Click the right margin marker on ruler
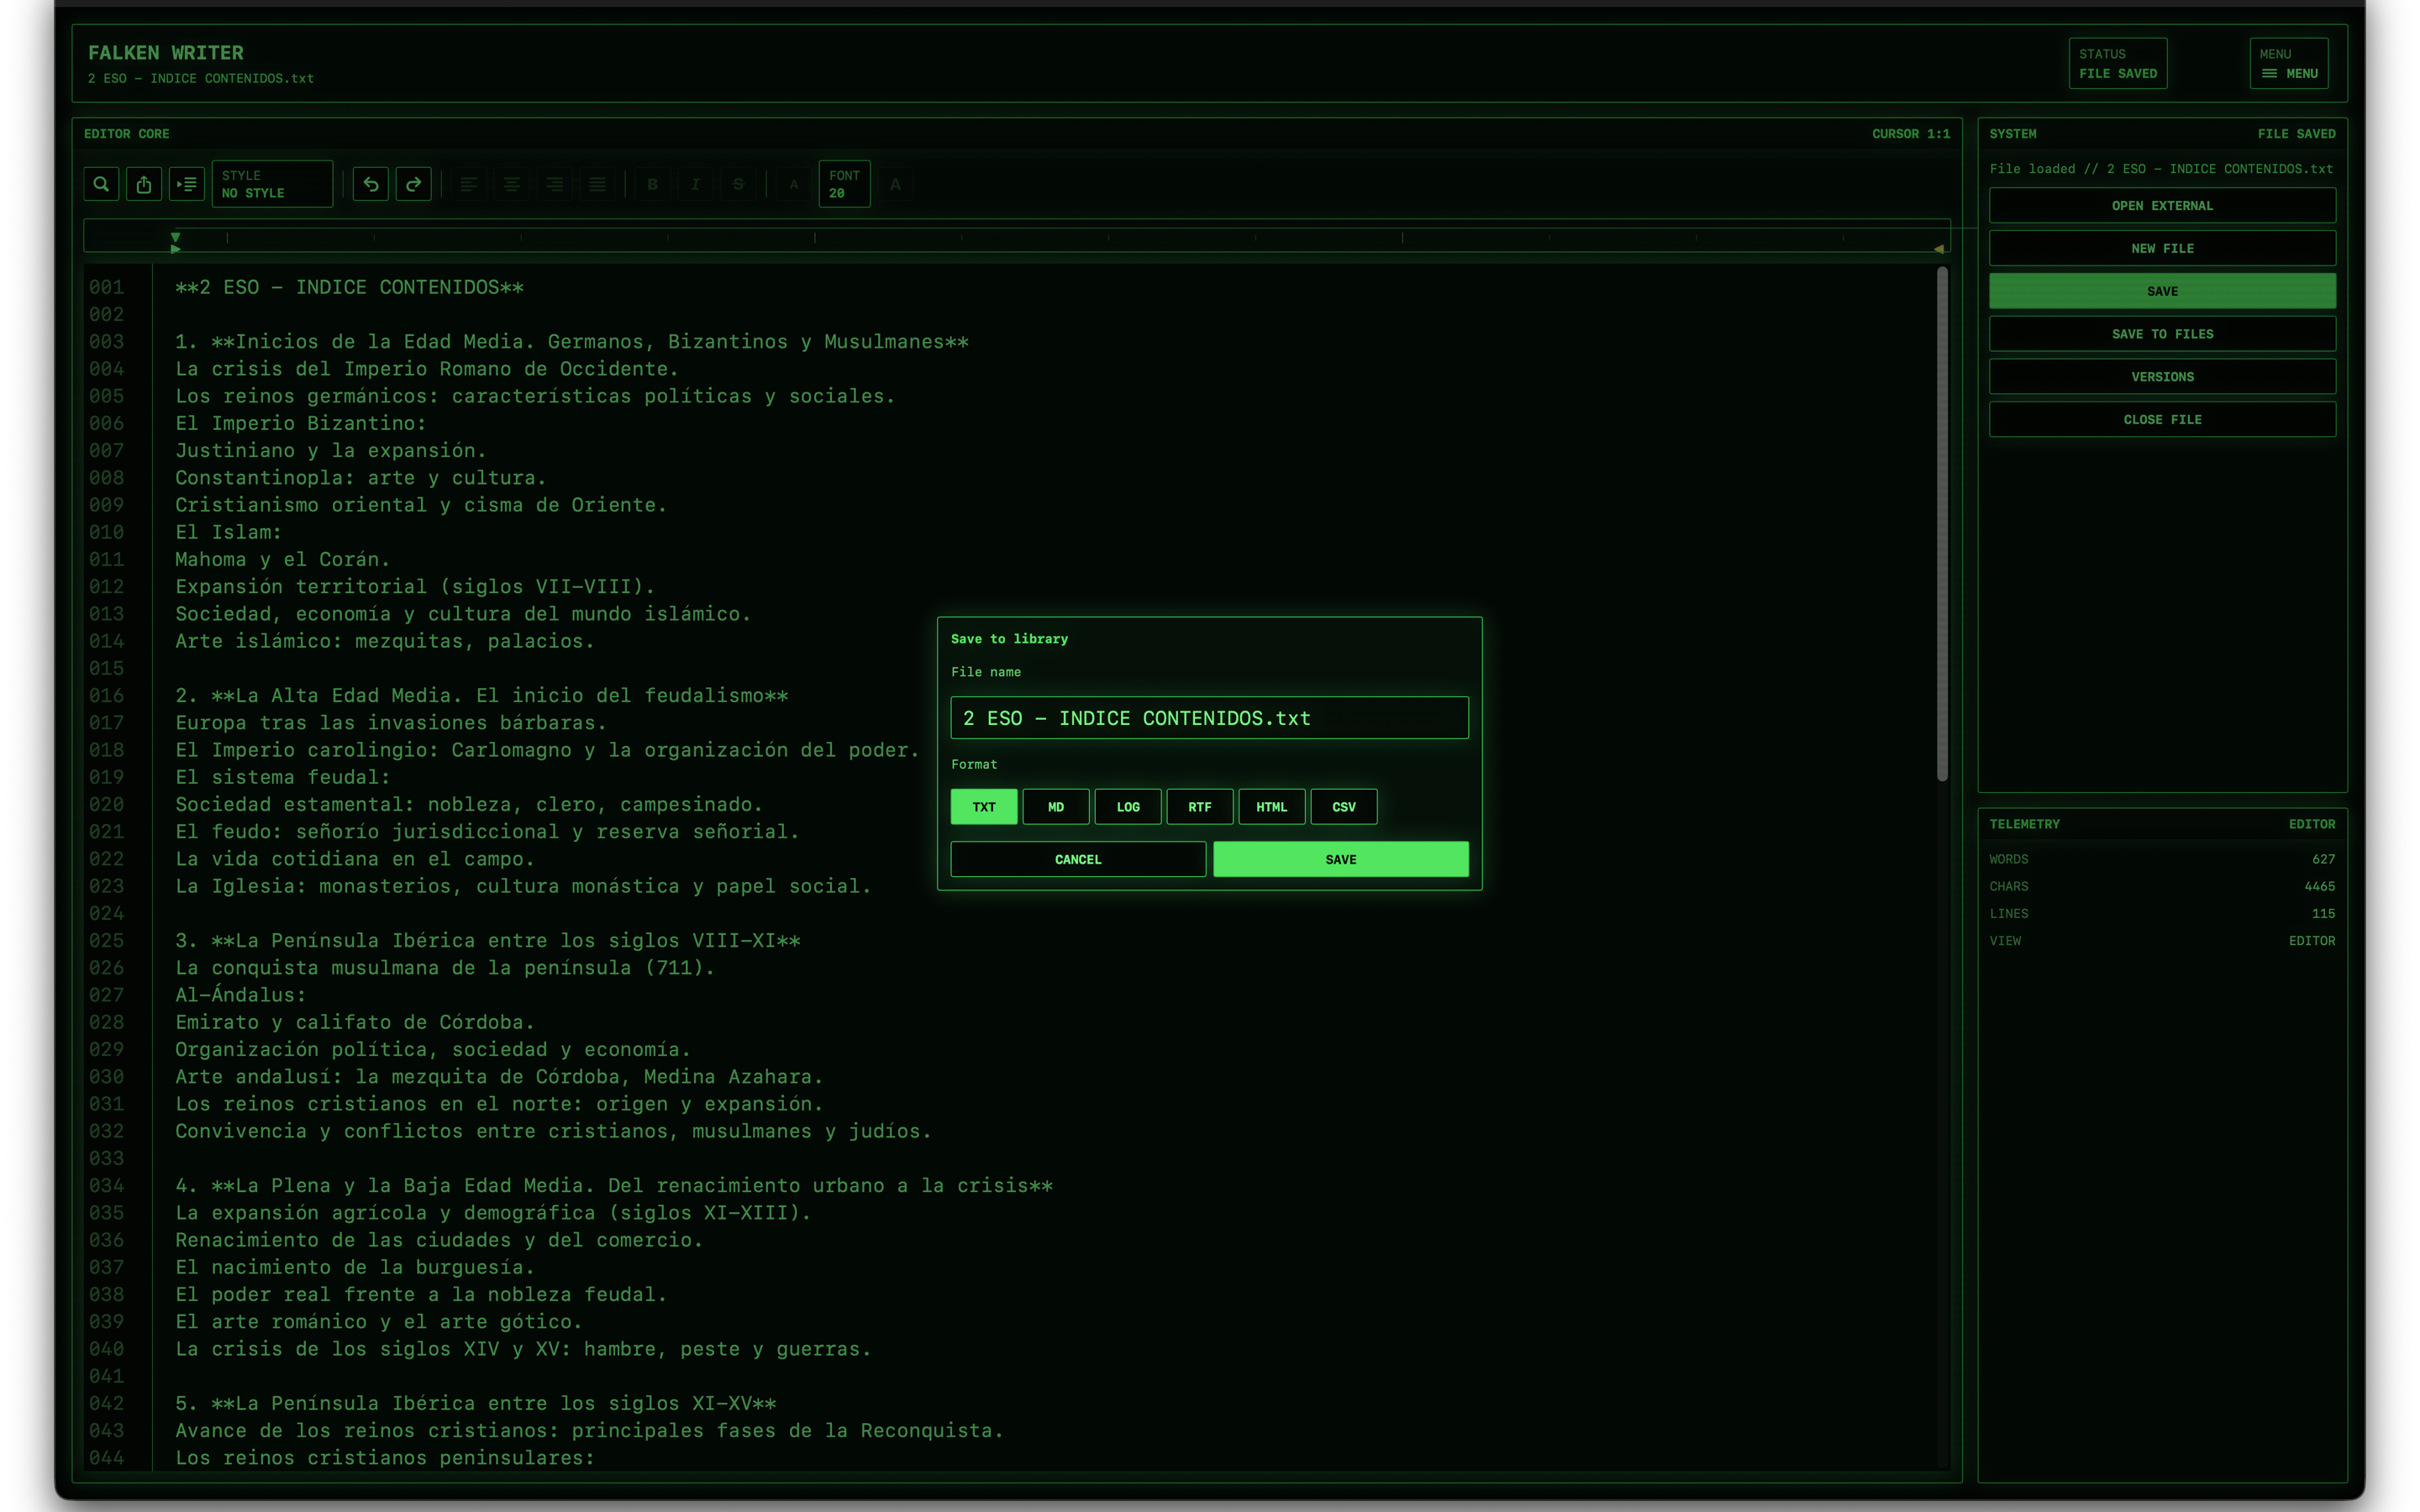This screenshot has width=2420, height=1512. 1938,249
